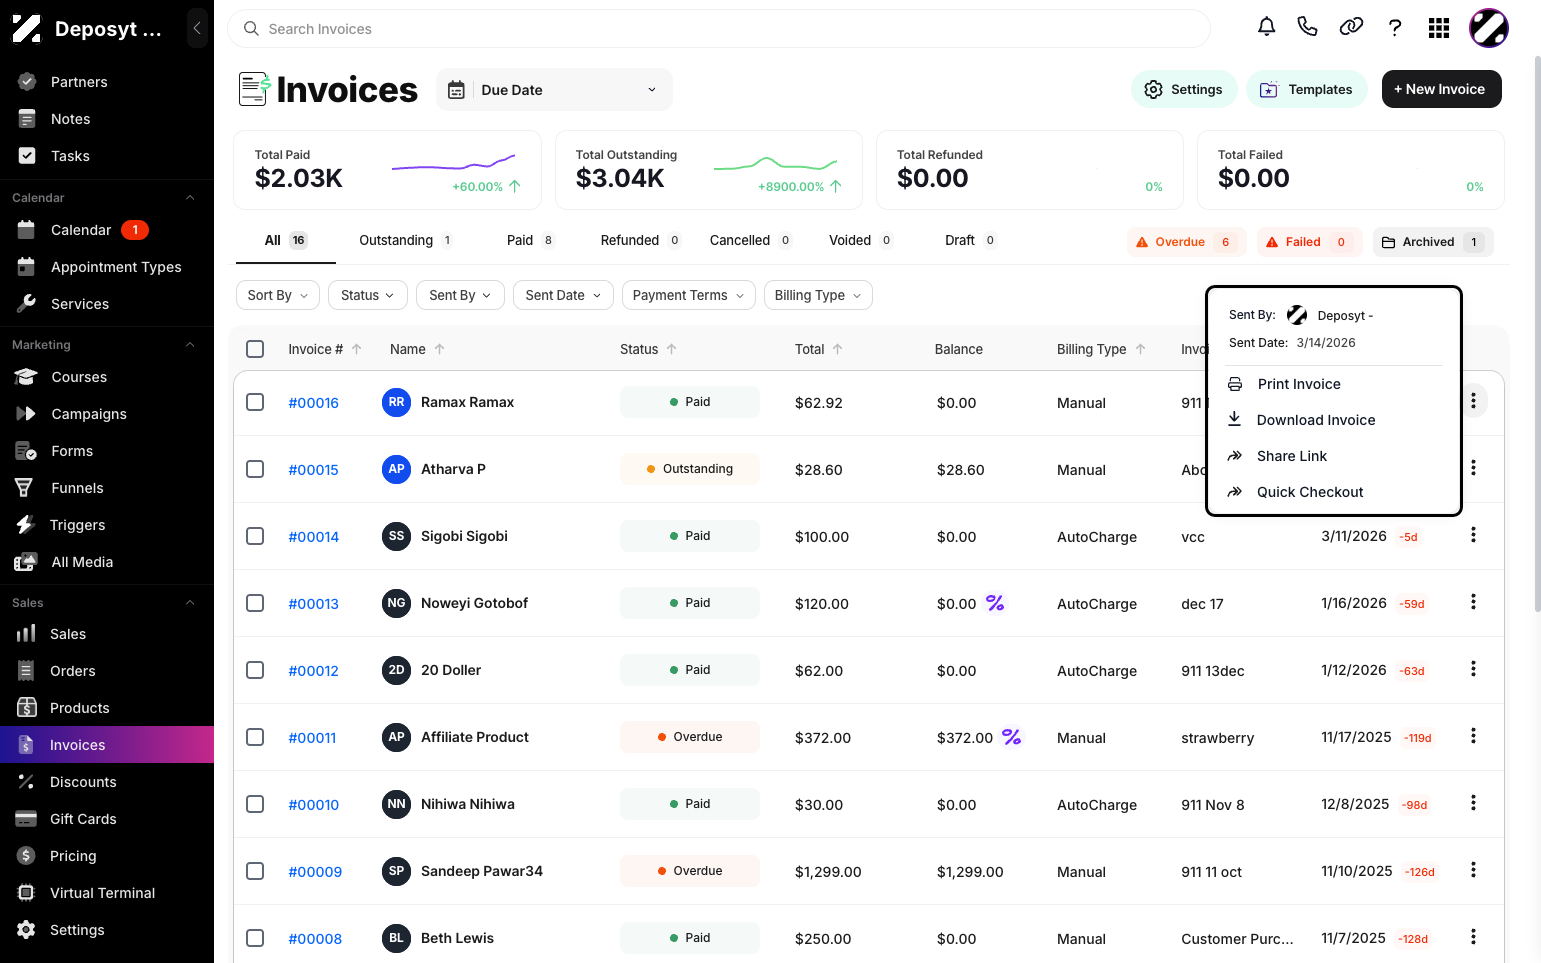
Task: Switch to the Outstanding tab
Action: pos(406,240)
